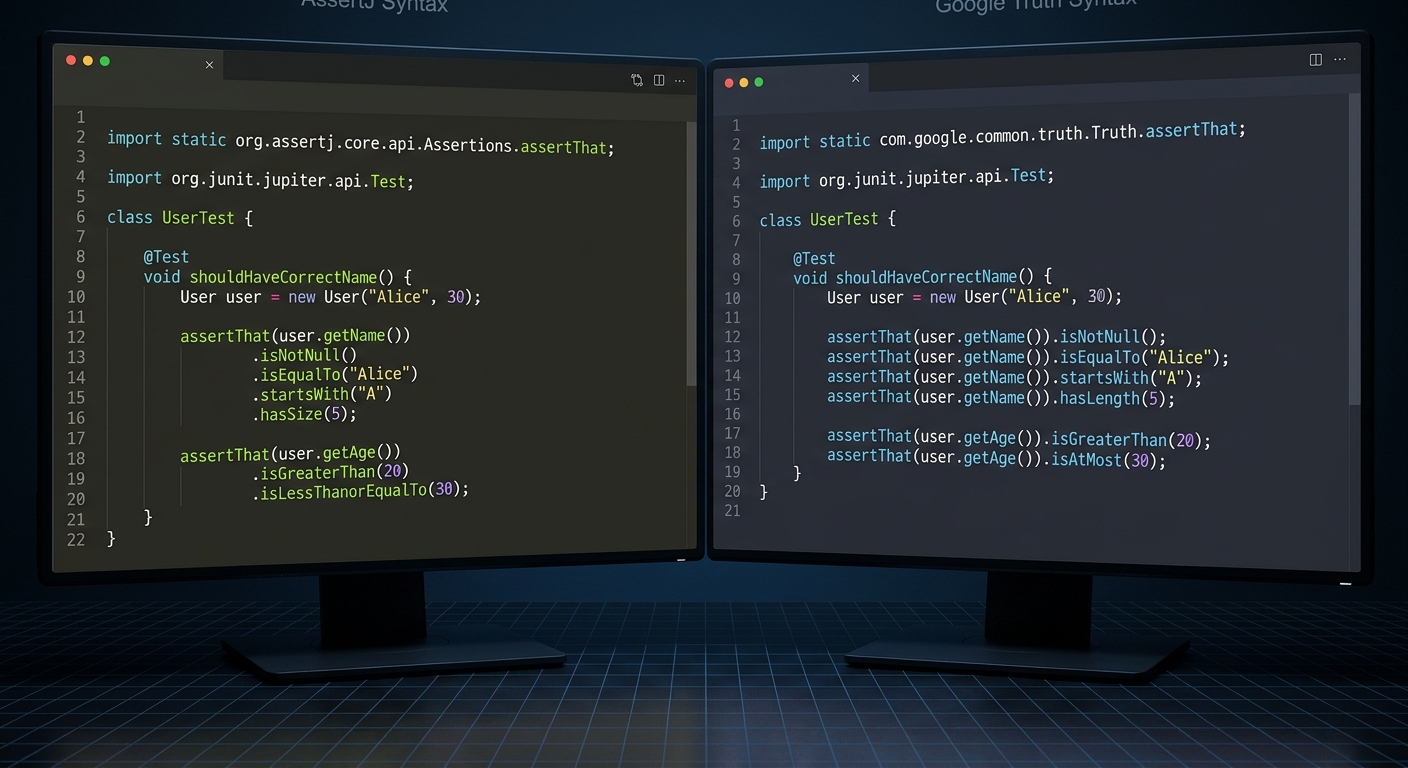Click the compare changes icon in left editor

pyautogui.click(x=637, y=80)
